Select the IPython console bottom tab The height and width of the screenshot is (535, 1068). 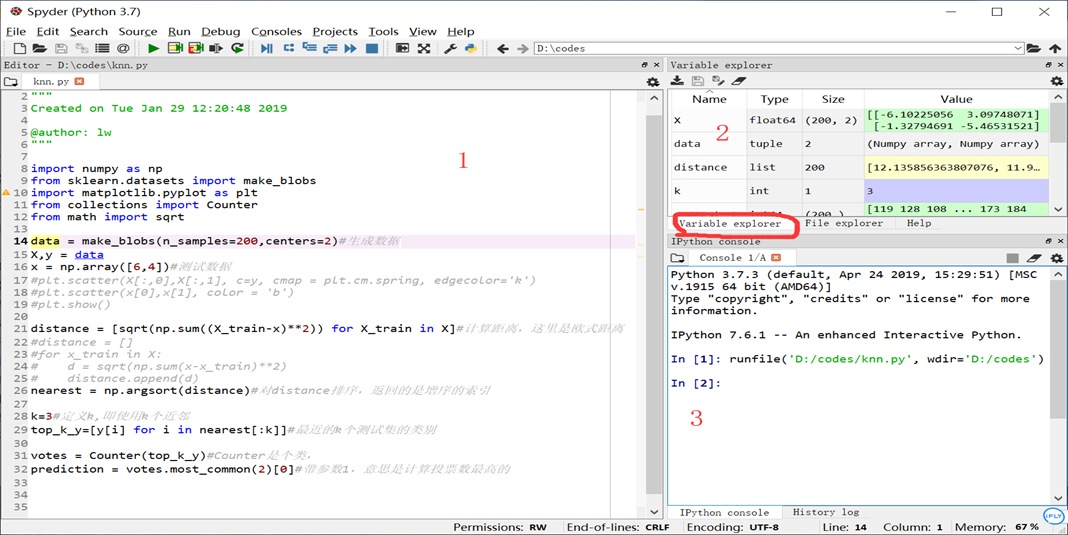724,513
